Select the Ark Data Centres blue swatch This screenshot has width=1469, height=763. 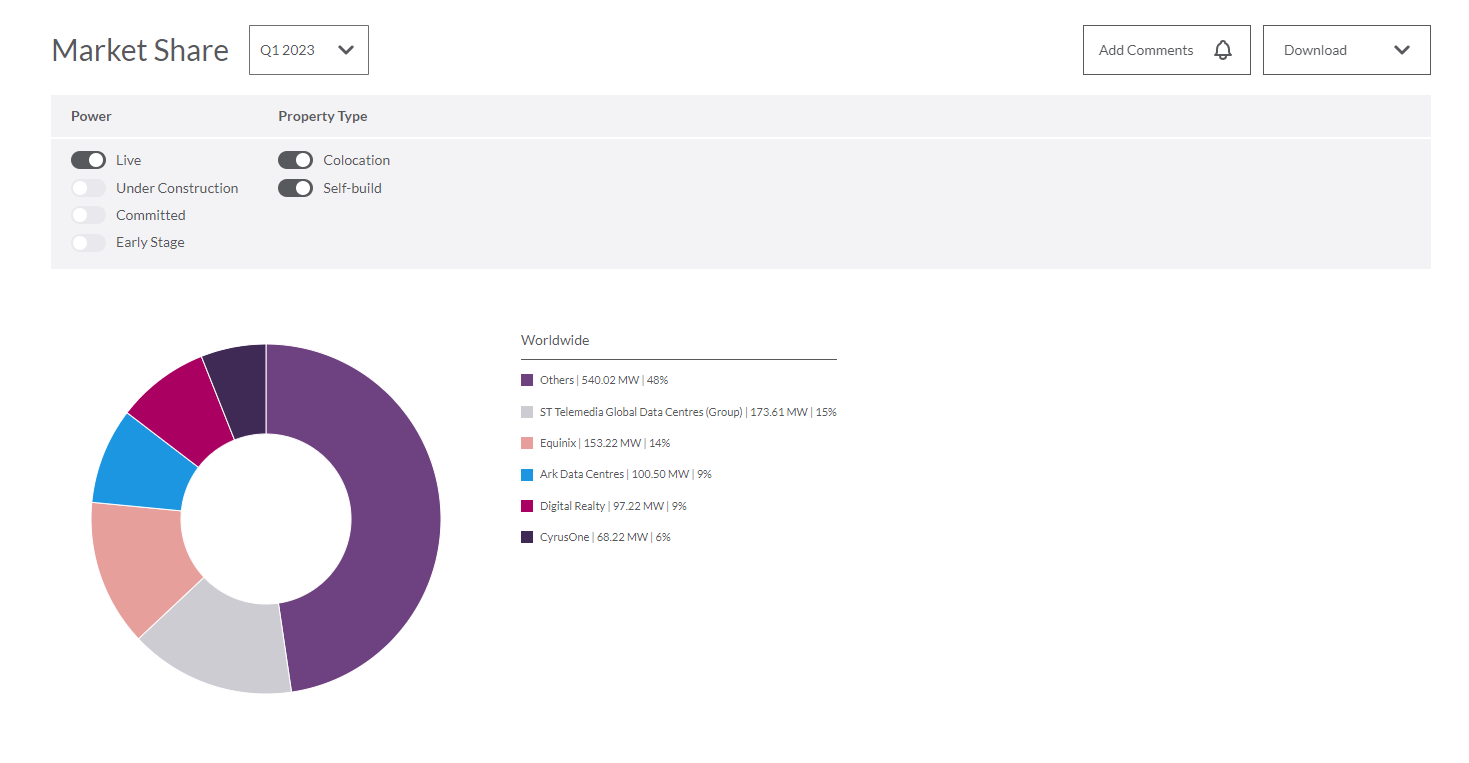pyautogui.click(x=527, y=474)
